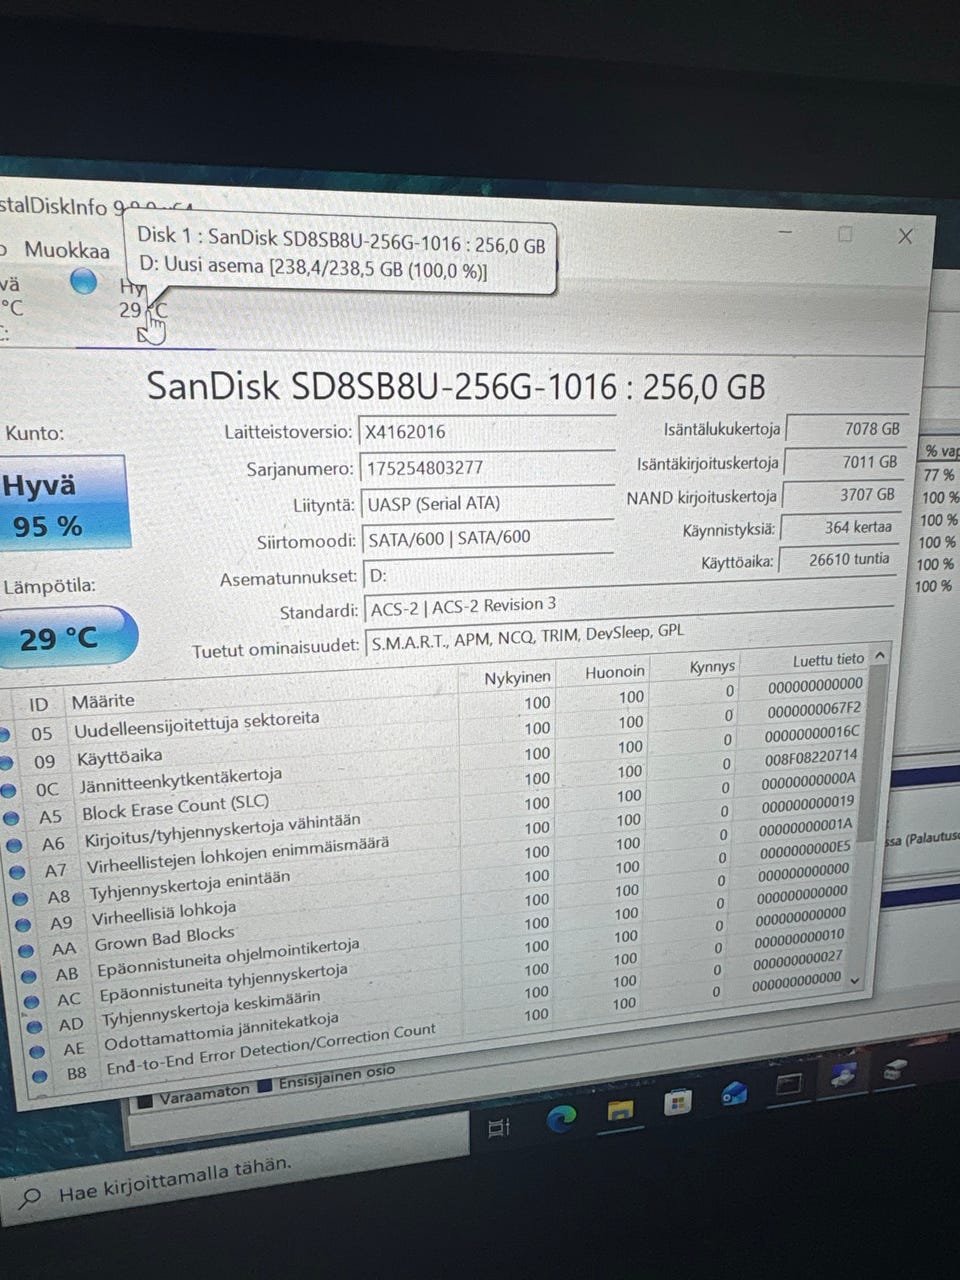Click the highlighted disk utility taskbar icon
Screen dimensions: 960x1280
click(842, 1075)
